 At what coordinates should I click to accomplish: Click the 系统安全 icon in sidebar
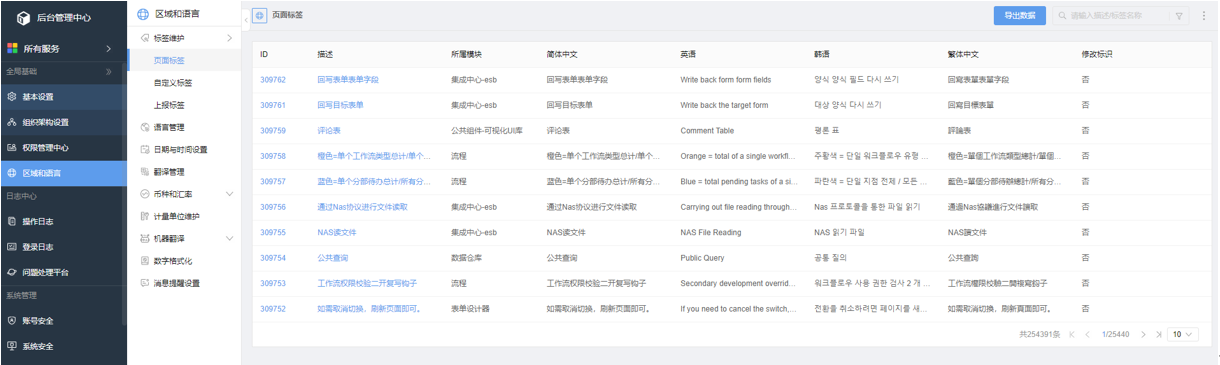coord(12,346)
